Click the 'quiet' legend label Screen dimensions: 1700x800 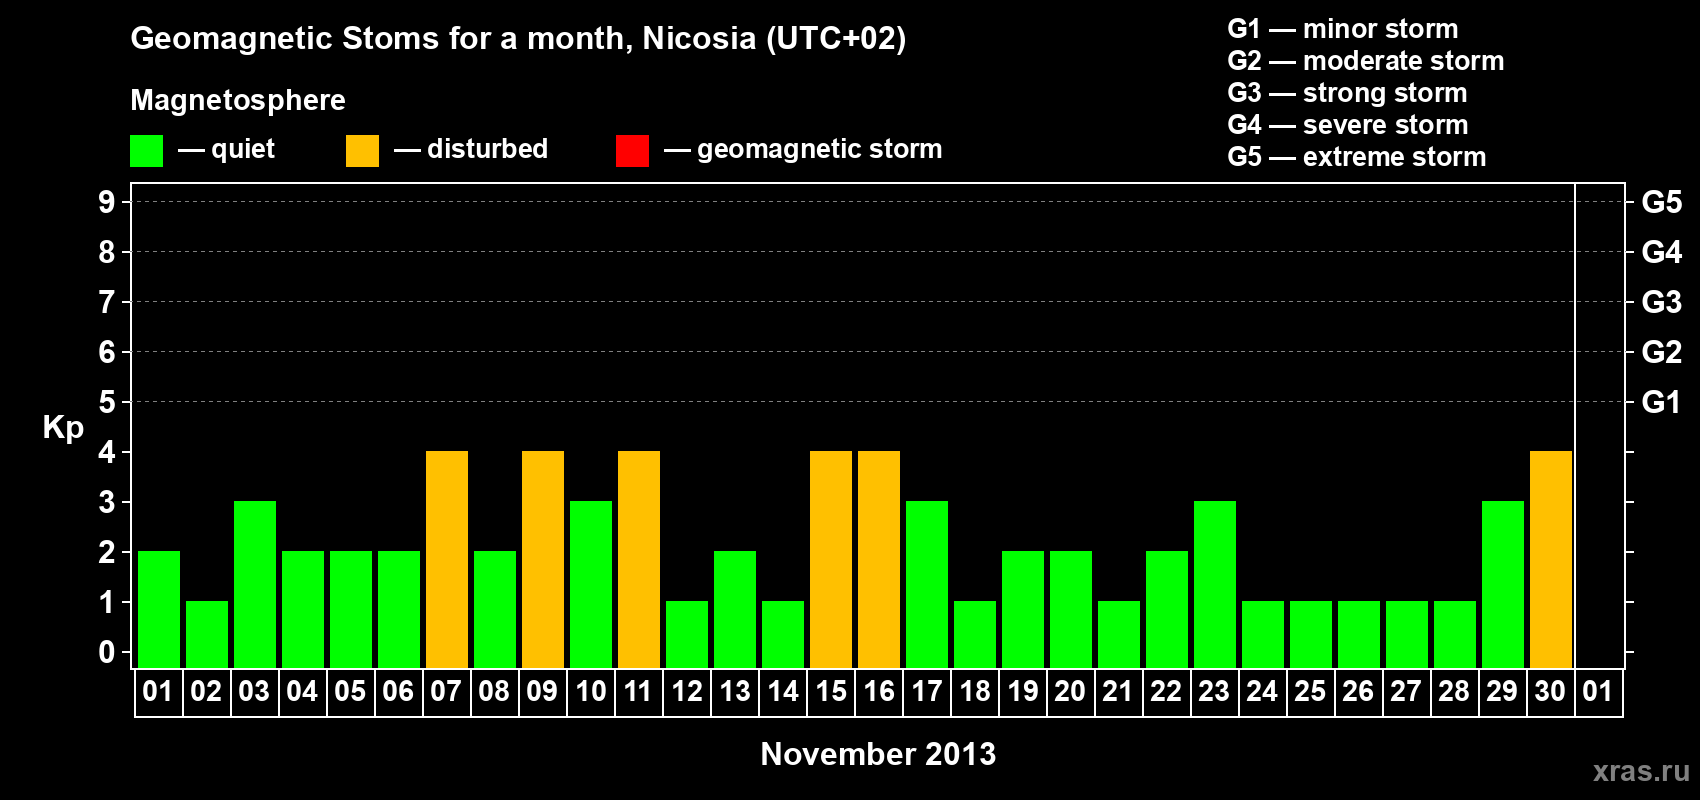click(243, 149)
